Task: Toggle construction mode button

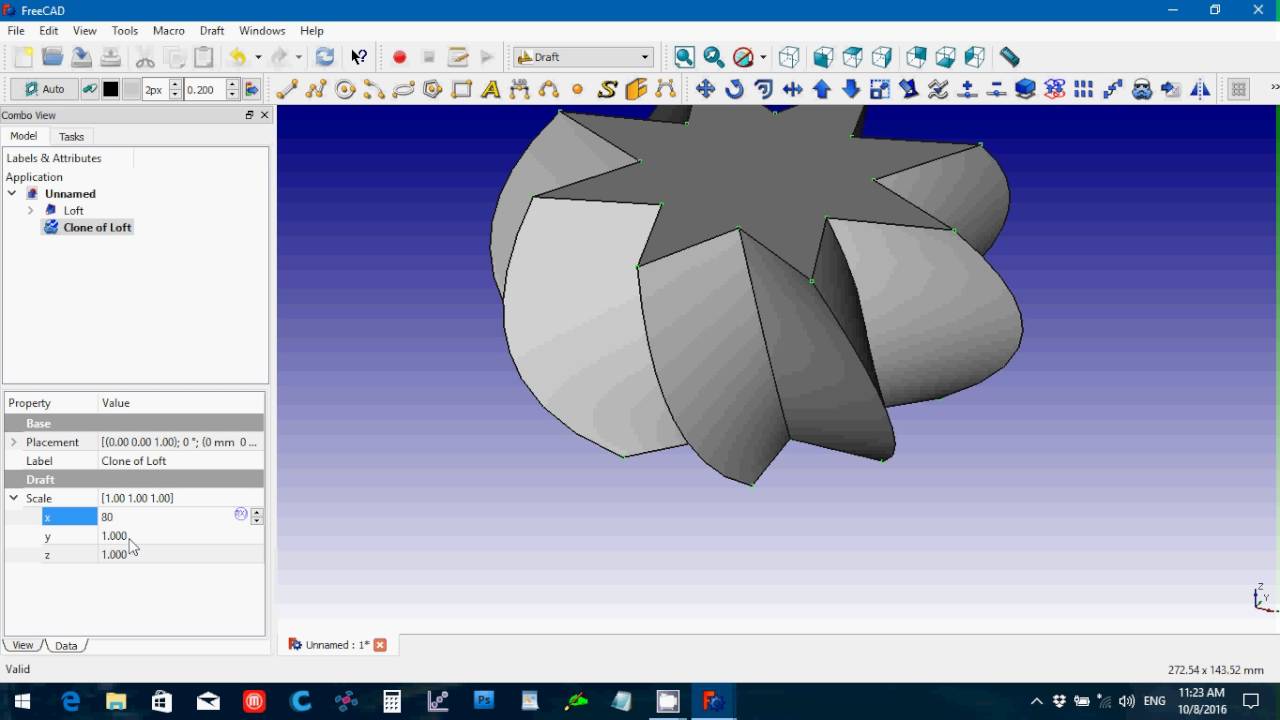Action: coord(89,89)
